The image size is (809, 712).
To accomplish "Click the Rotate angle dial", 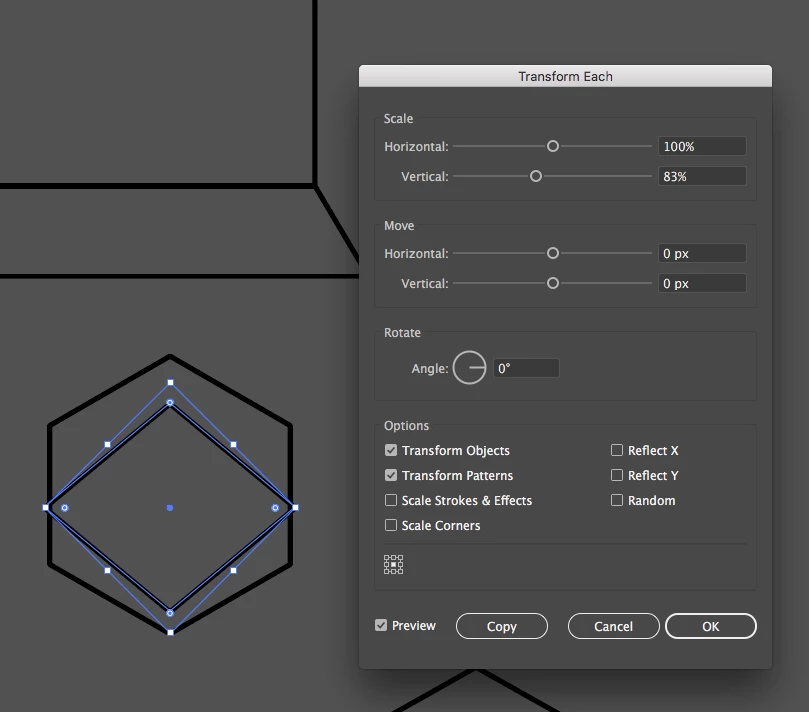I will (469, 368).
